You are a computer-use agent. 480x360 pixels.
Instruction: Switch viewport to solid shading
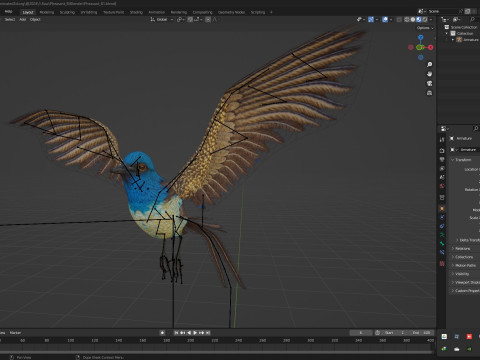413,20
